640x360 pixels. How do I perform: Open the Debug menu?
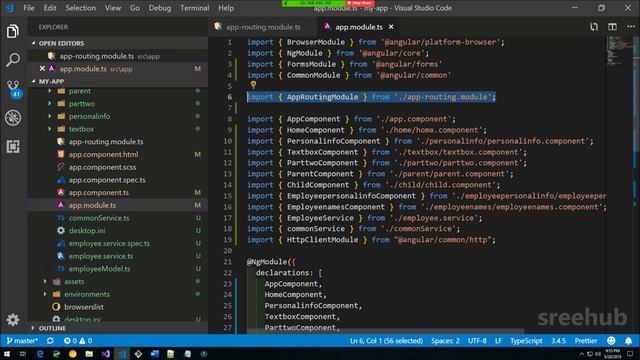coord(160,8)
